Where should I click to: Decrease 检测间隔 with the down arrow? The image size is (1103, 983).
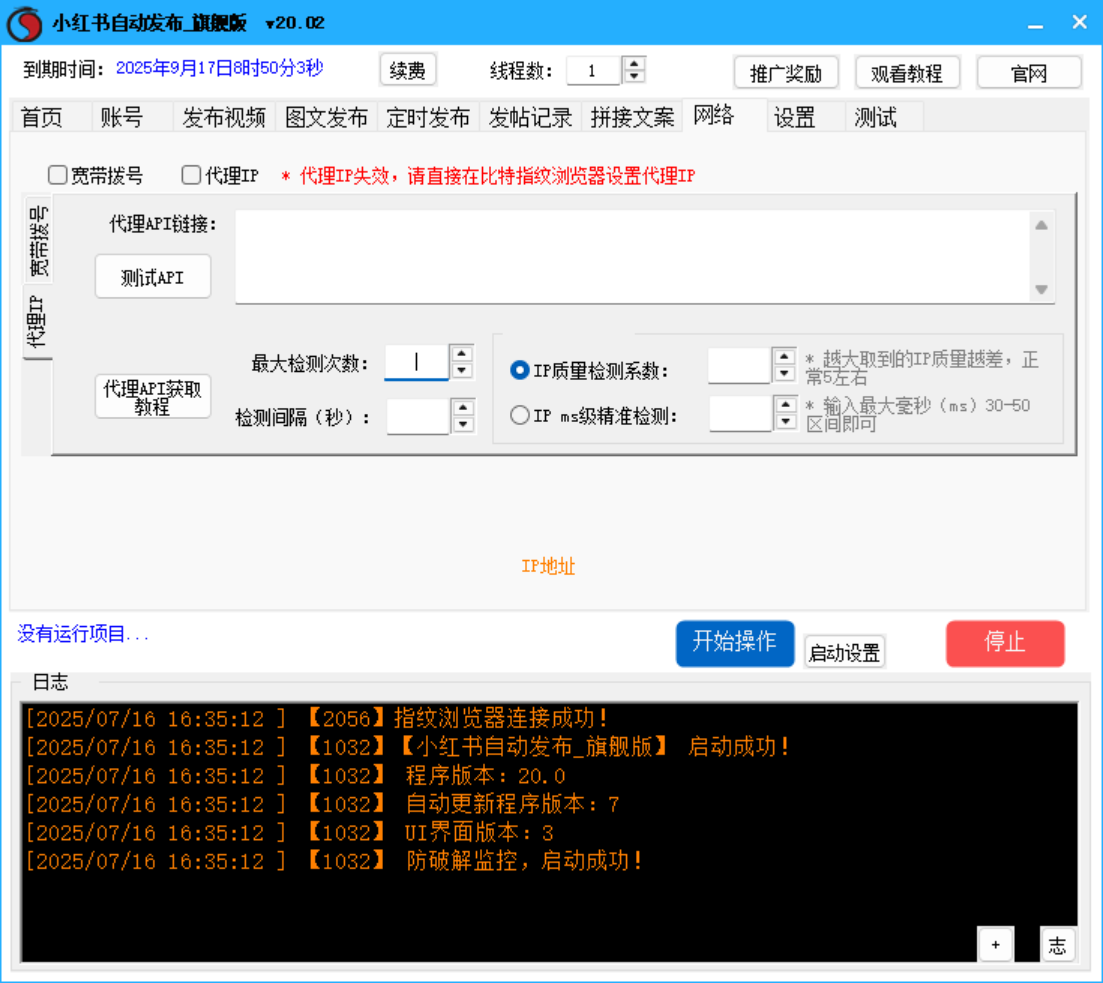click(x=463, y=424)
